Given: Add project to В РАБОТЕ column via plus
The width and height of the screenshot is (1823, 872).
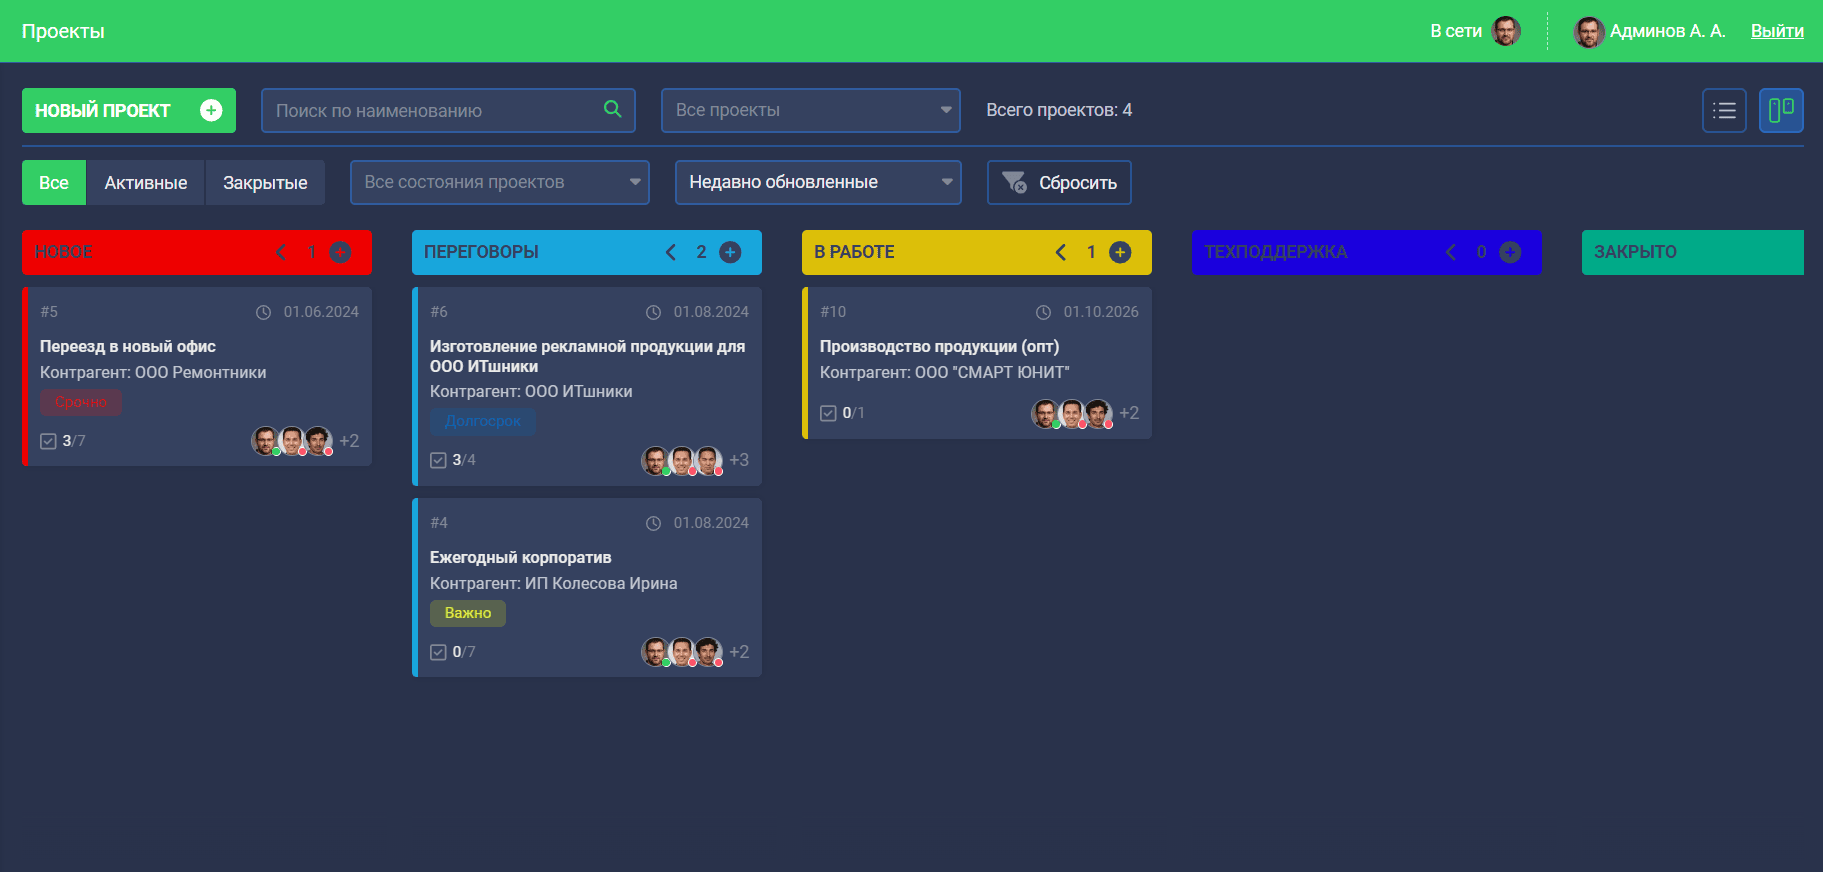Looking at the screenshot, I should pos(1120,252).
